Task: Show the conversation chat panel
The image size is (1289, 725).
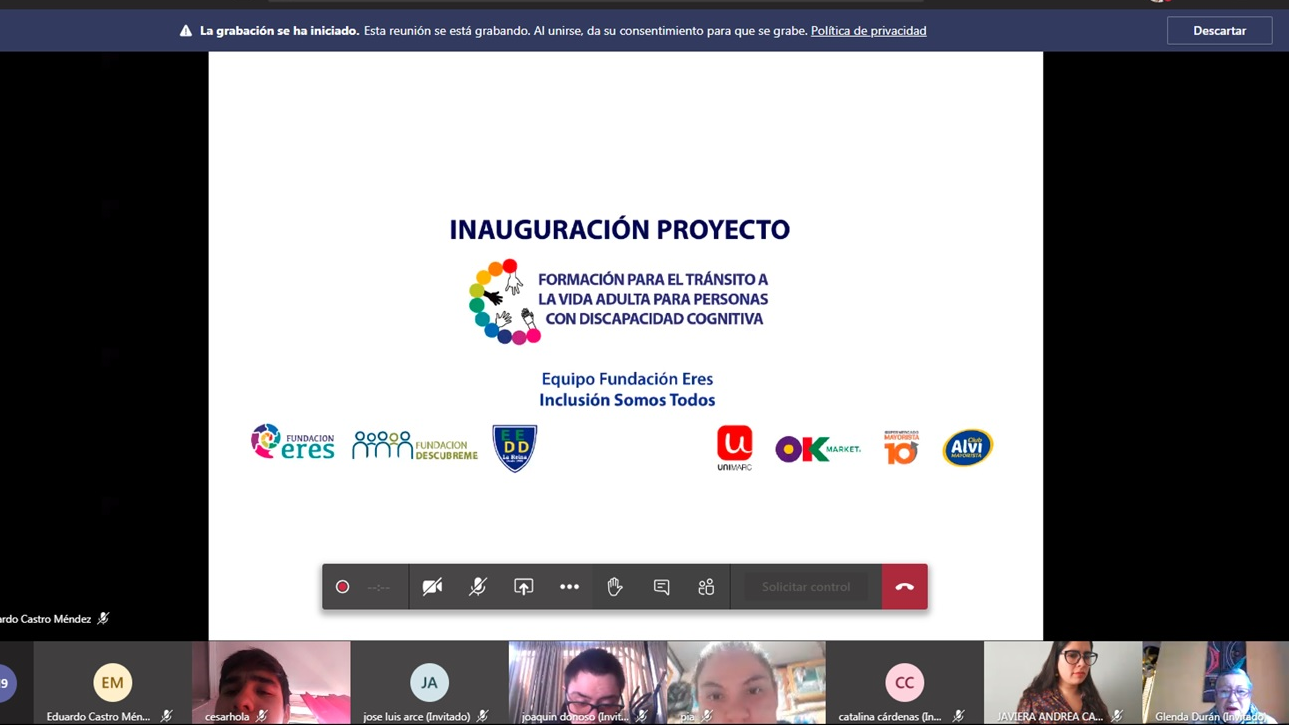Action: pyautogui.click(x=661, y=587)
